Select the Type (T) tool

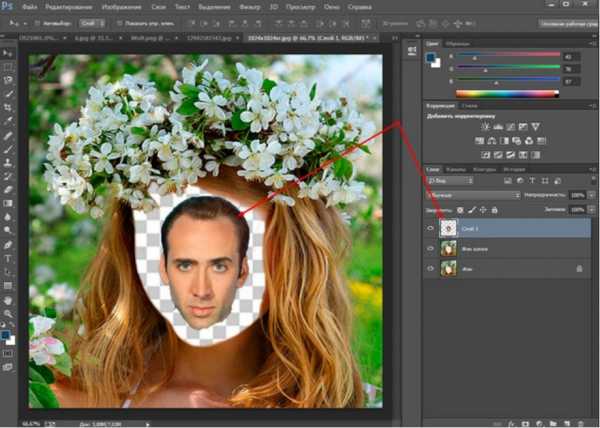(8, 257)
